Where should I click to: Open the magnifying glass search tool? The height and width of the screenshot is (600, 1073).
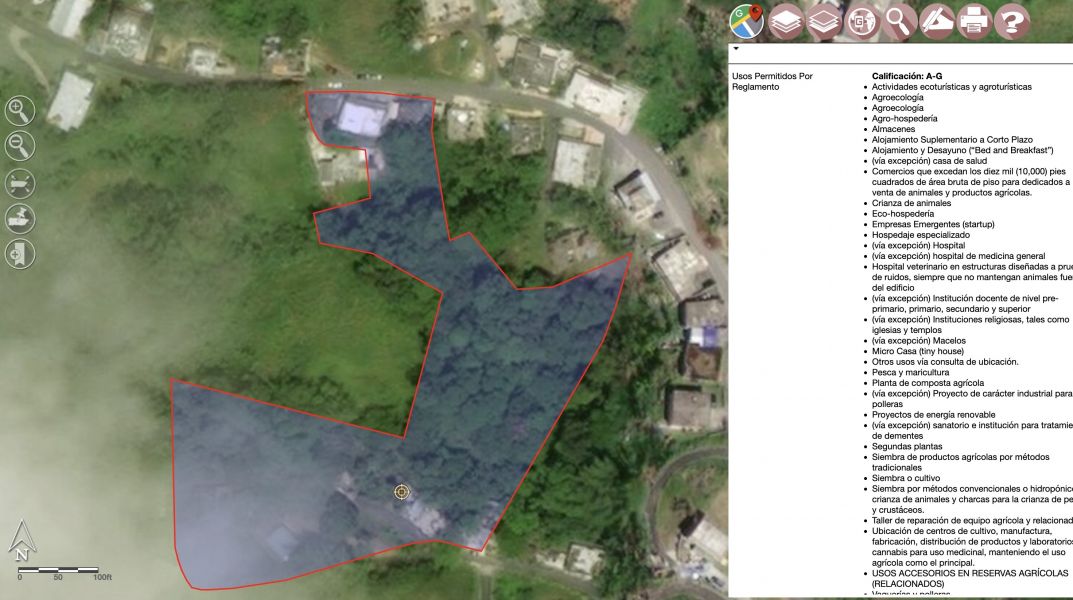pos(900,20)
